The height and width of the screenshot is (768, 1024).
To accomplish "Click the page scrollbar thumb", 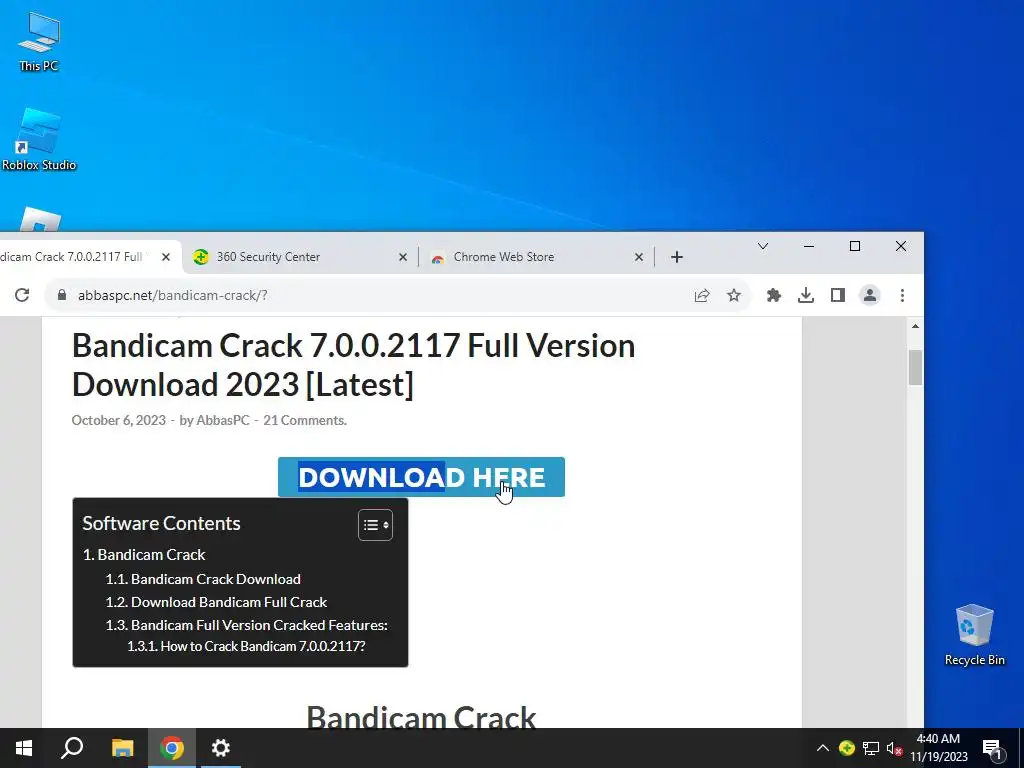I will tap(915, 367).
